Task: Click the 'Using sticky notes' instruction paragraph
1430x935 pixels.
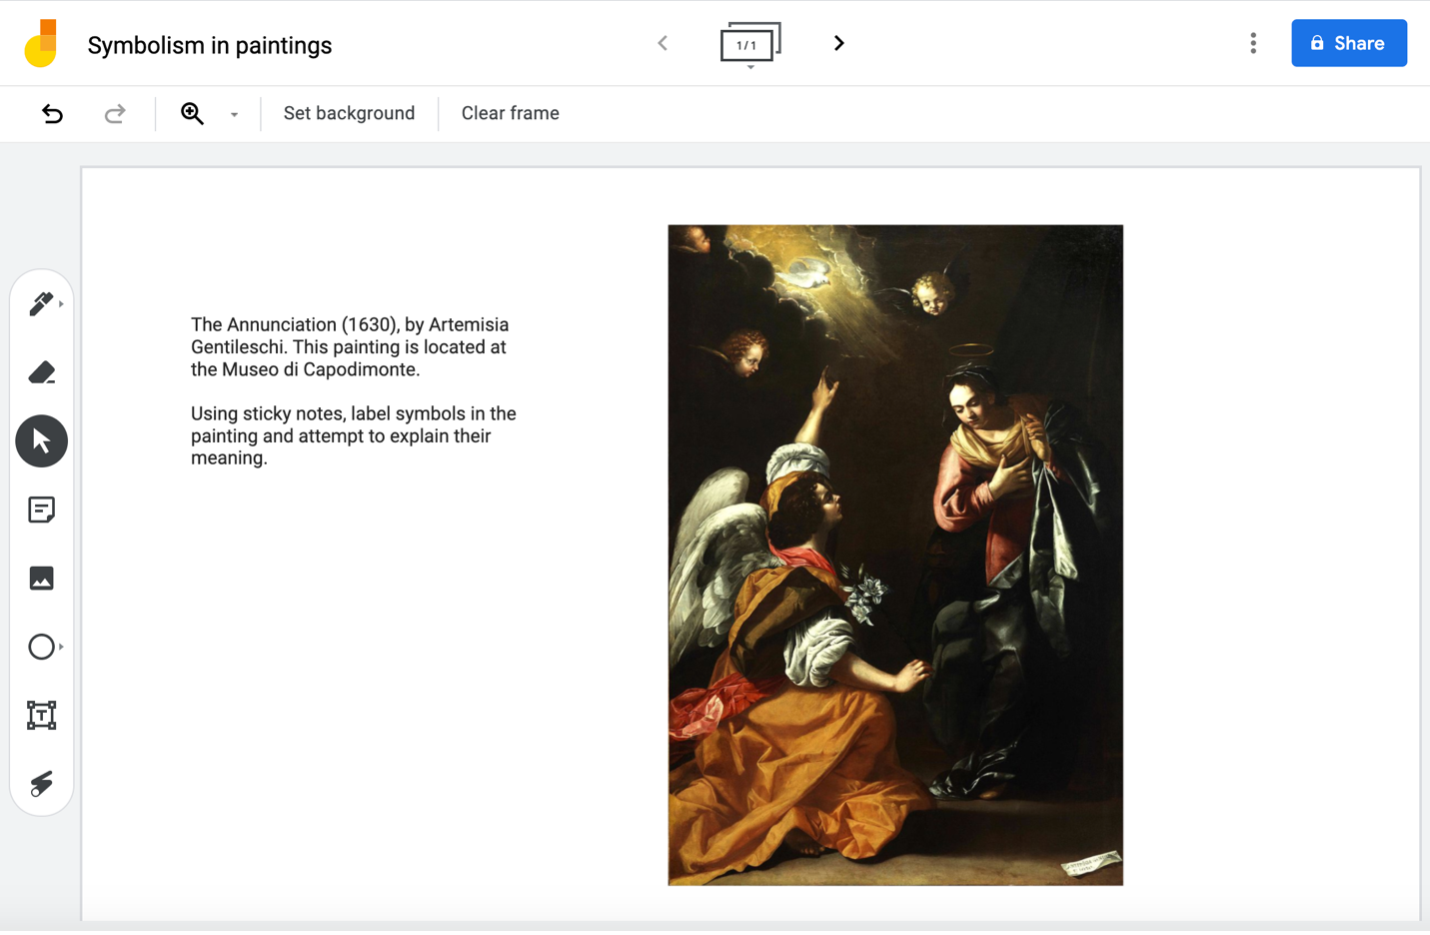Action: tap(353, 436)
